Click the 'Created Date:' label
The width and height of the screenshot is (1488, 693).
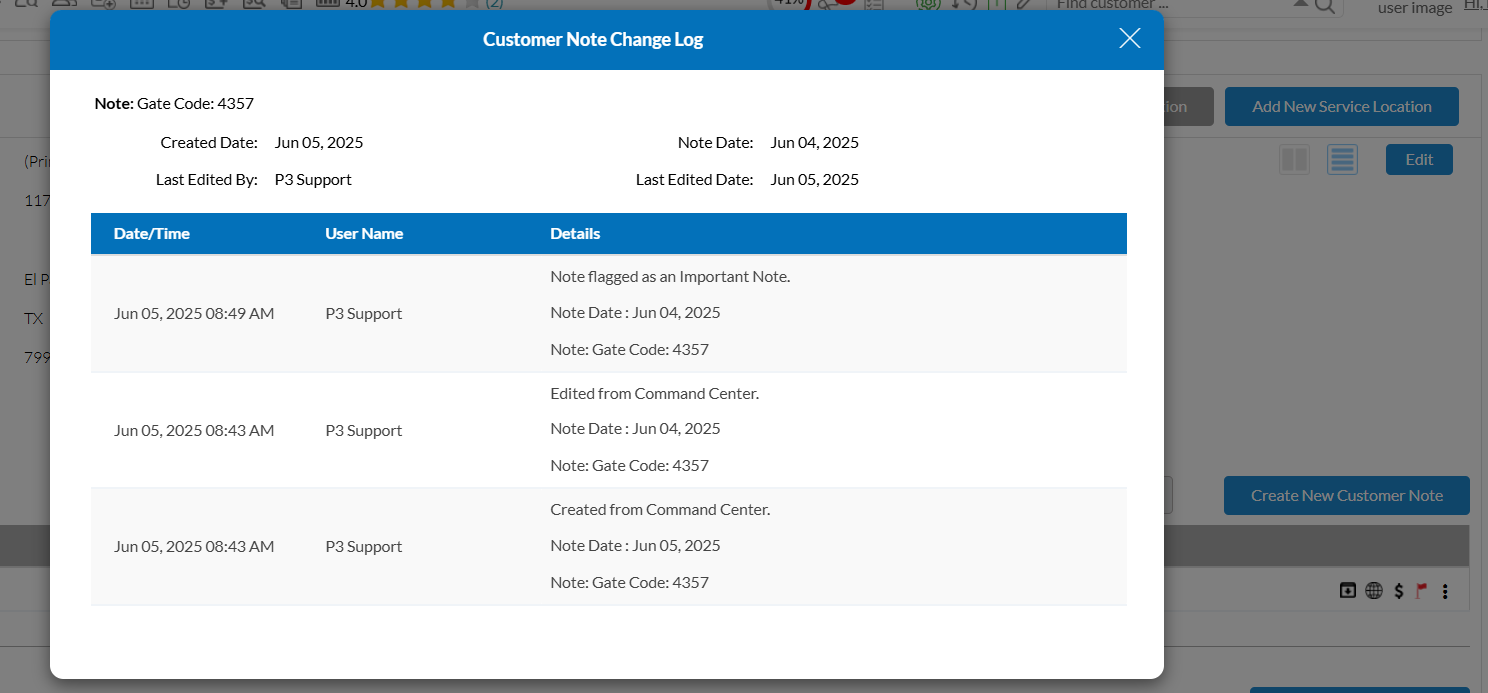pos(209,142)
